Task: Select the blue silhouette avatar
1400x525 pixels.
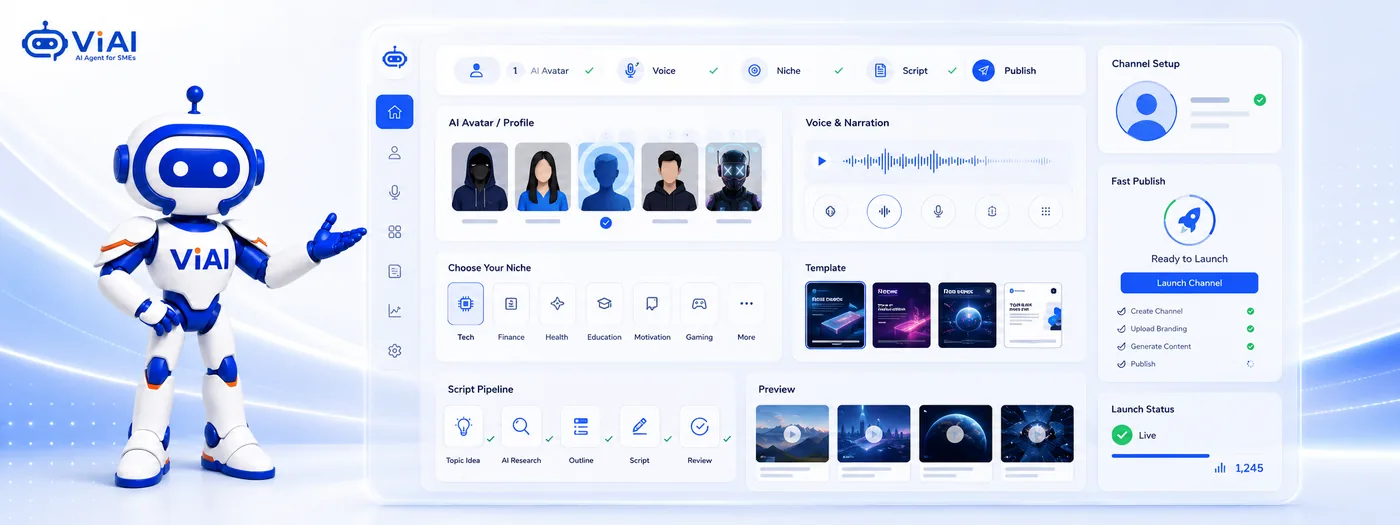Action: tap(606, 176)
